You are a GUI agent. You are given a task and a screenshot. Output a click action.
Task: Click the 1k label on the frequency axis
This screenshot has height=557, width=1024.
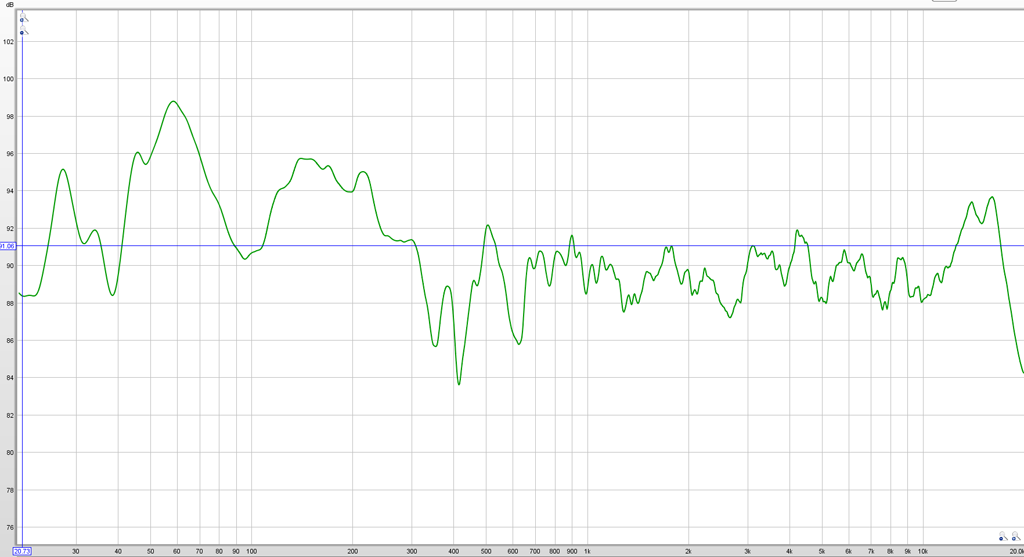tap(587, 551)
